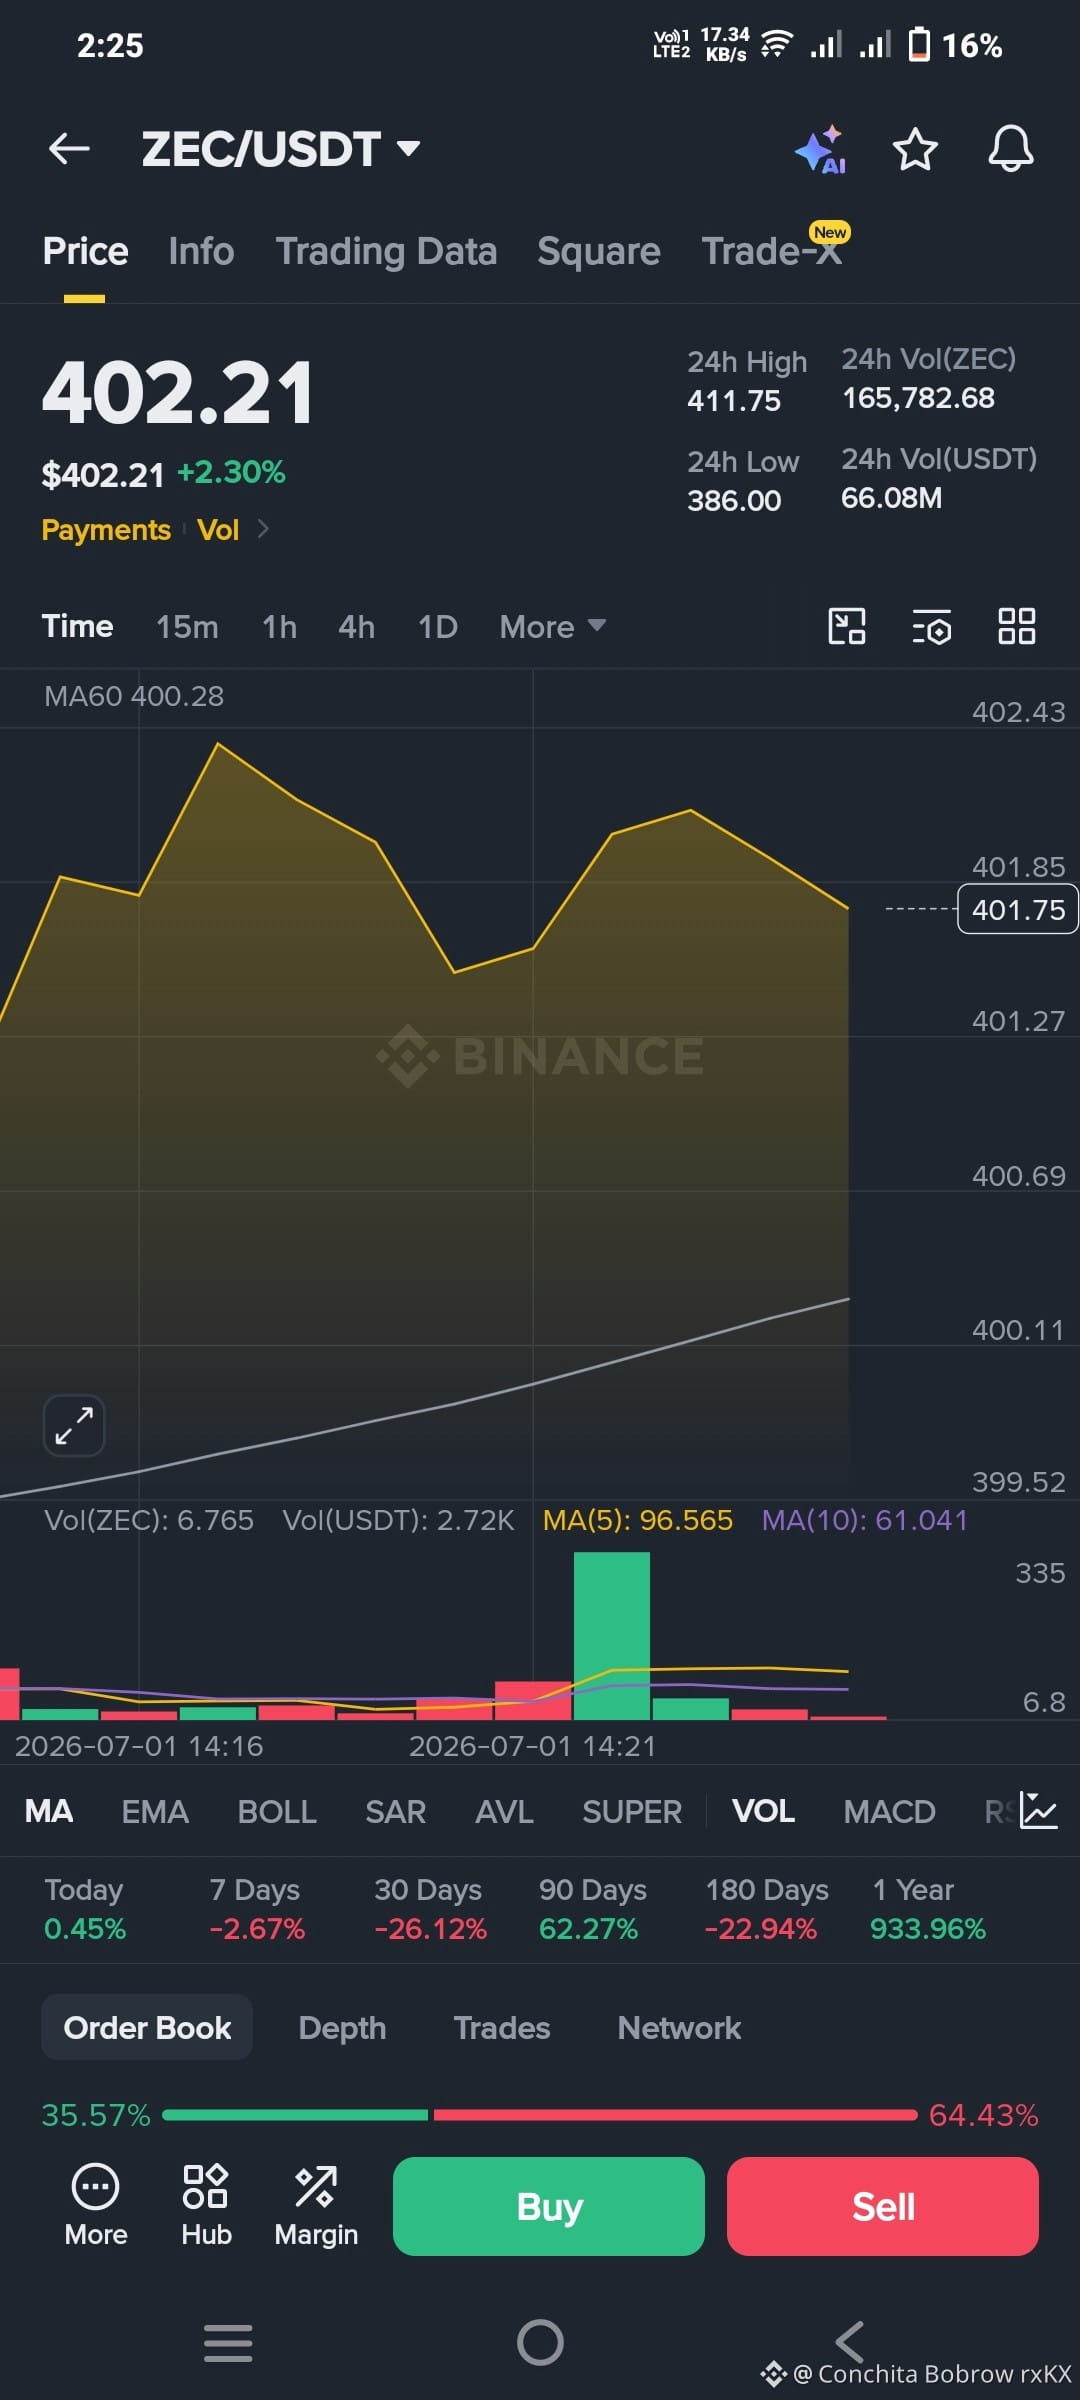The width and height of the screenshot is (1080, 2400).
Task: Toggle the AVL indicator
Action: pos(504,1811)
